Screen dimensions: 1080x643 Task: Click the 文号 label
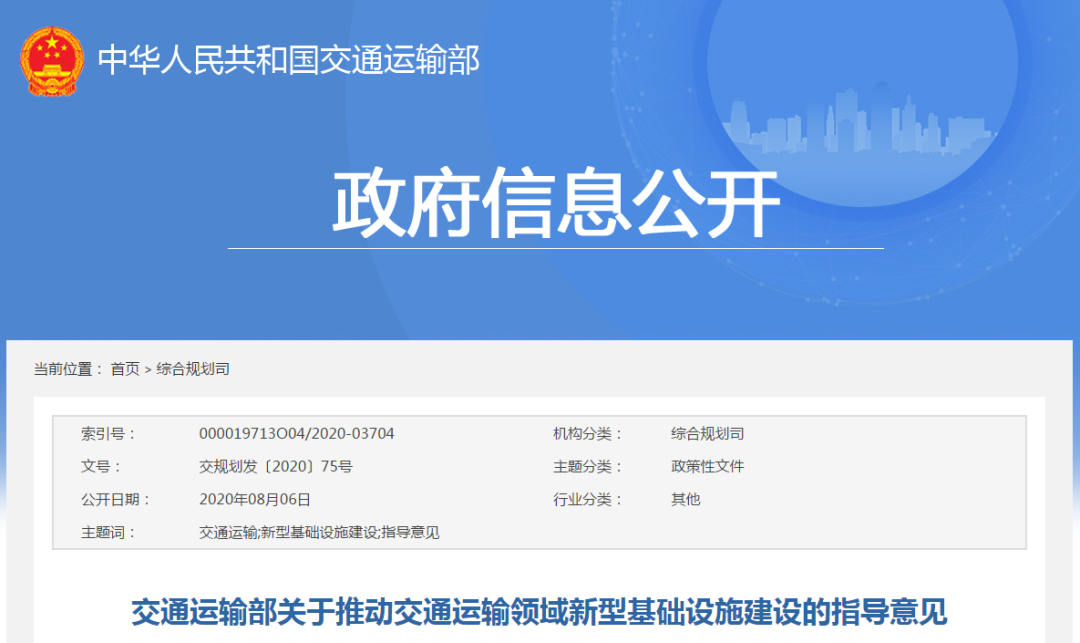(x=101, y=467)
